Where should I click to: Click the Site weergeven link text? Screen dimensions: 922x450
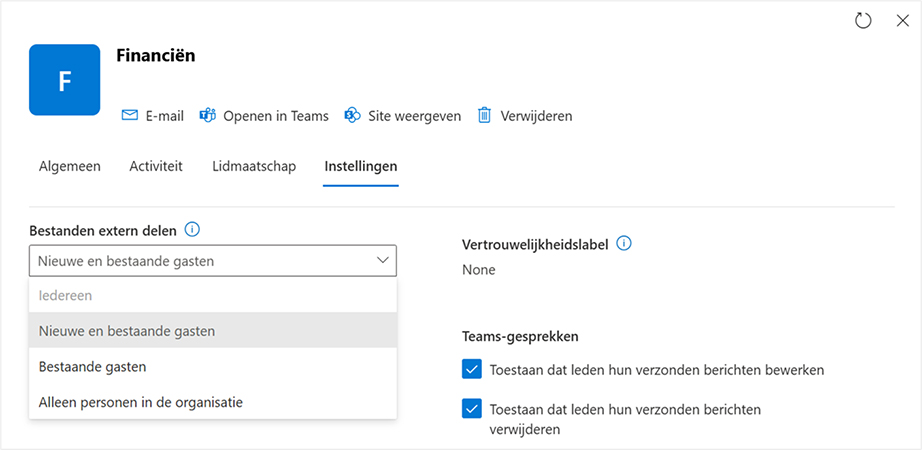click(413, 116)
